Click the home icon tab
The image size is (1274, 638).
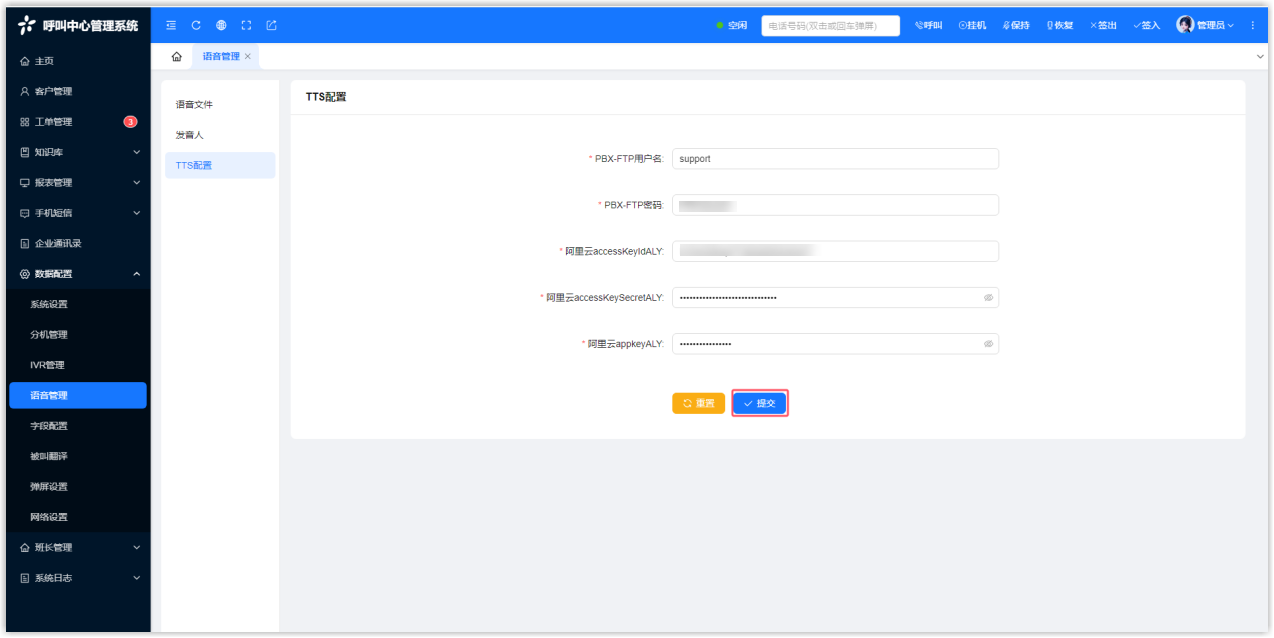[177, 57]
